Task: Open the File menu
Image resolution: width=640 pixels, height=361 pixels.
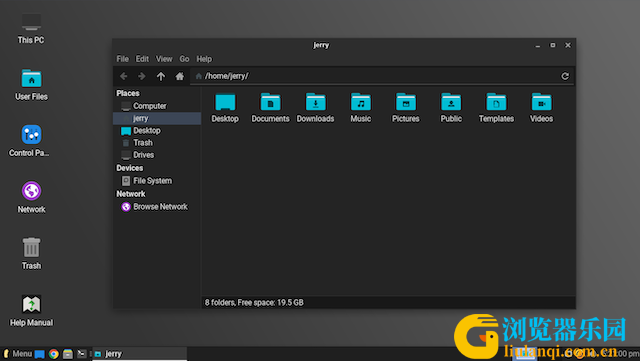Action: pyautogui.click(x=122, y=59)
